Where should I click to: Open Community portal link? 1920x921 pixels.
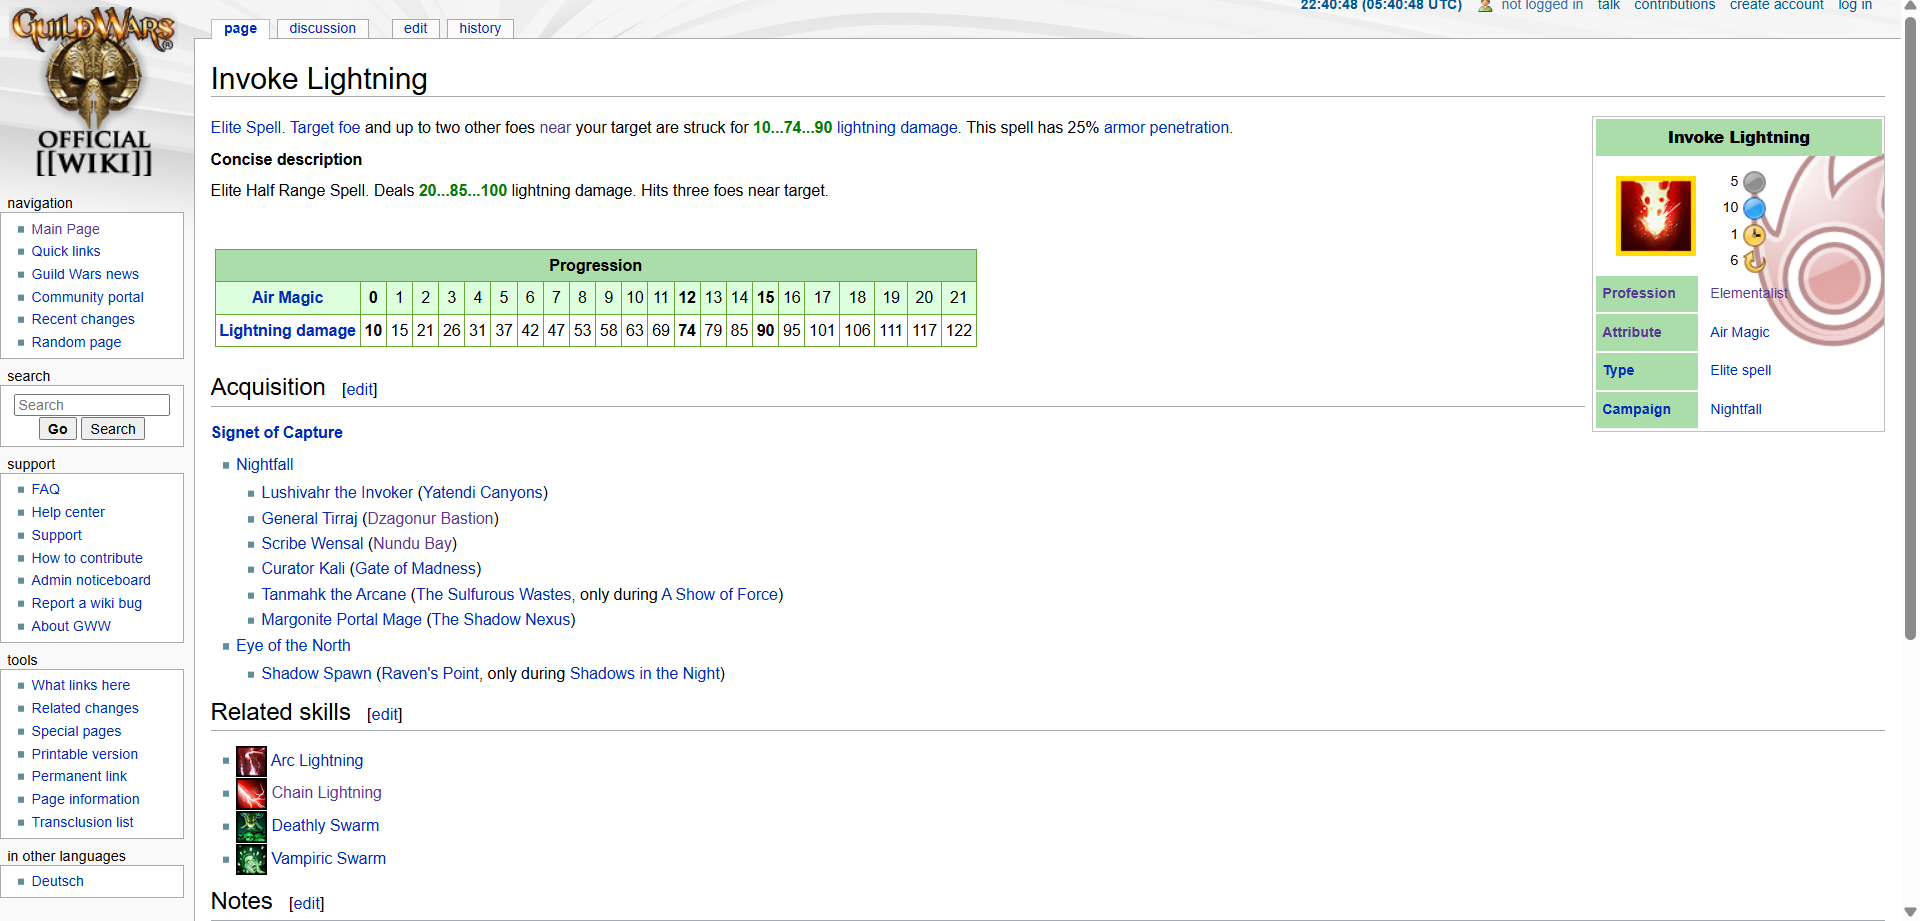87,297
